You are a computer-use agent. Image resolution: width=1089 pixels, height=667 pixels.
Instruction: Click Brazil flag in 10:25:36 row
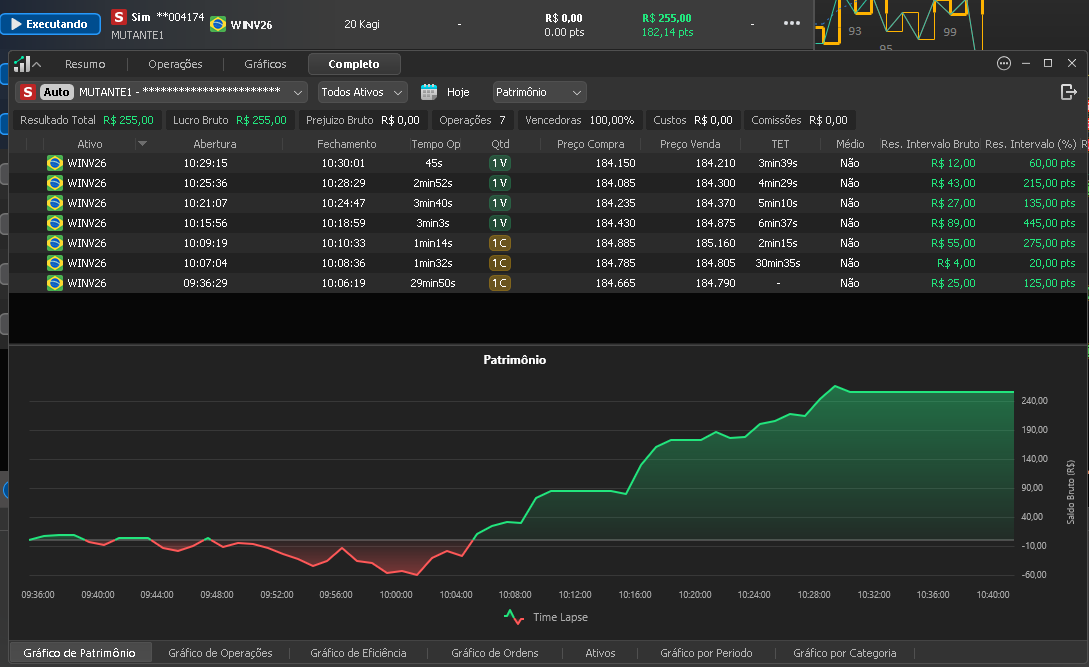pos(55,183)
